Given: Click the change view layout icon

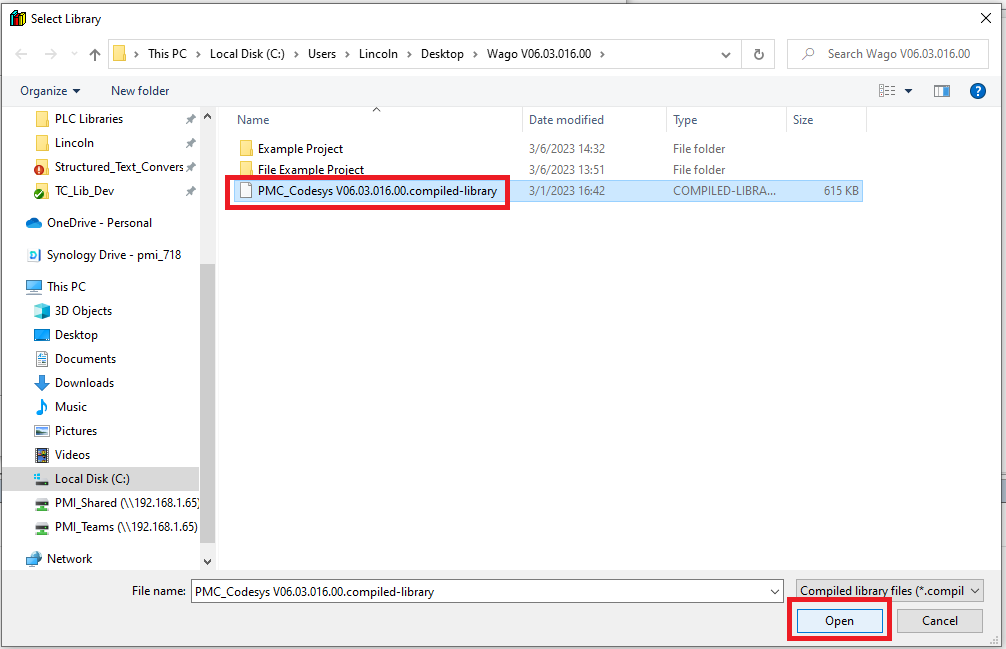Looking at the screenshot, I should click(887, 91).
